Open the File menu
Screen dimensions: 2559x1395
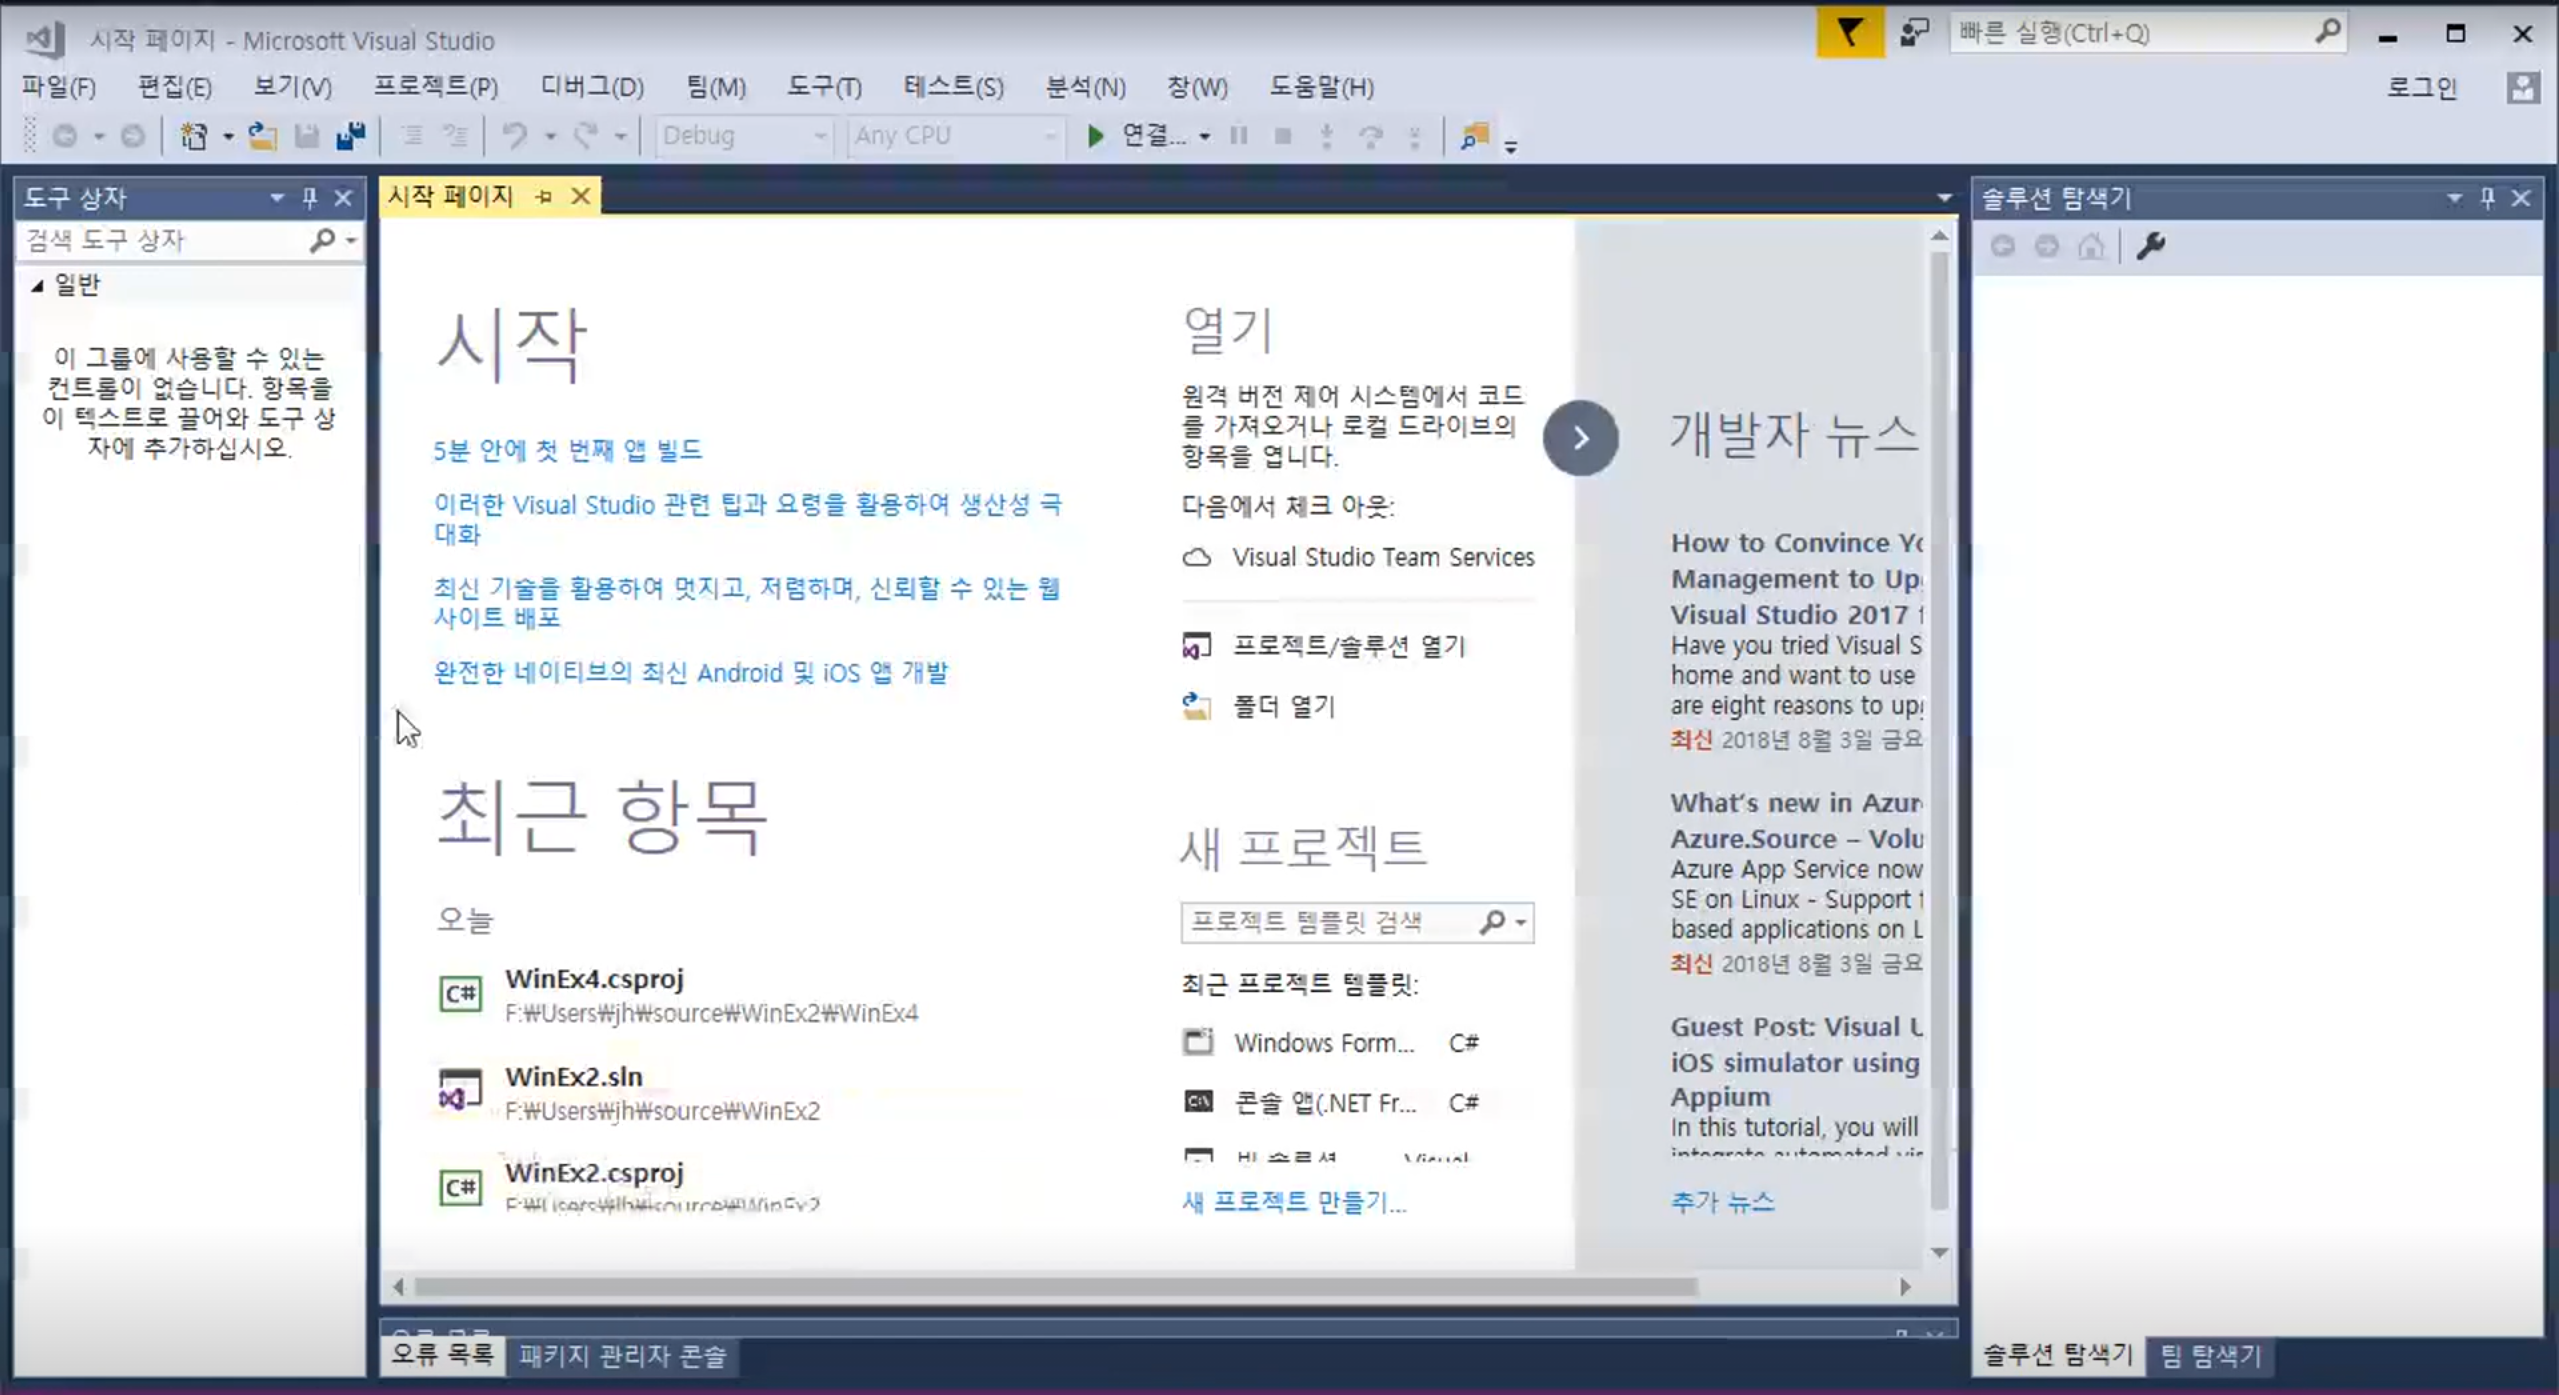tap(58, 87)
